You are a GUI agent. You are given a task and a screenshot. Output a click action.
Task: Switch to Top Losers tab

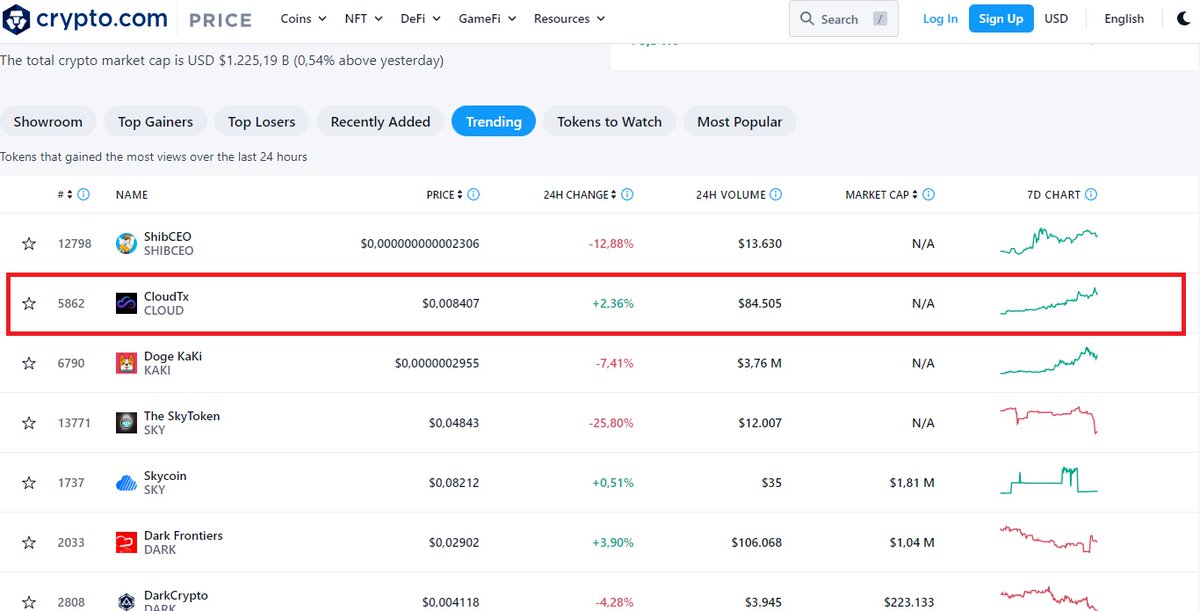coord(262,122)
